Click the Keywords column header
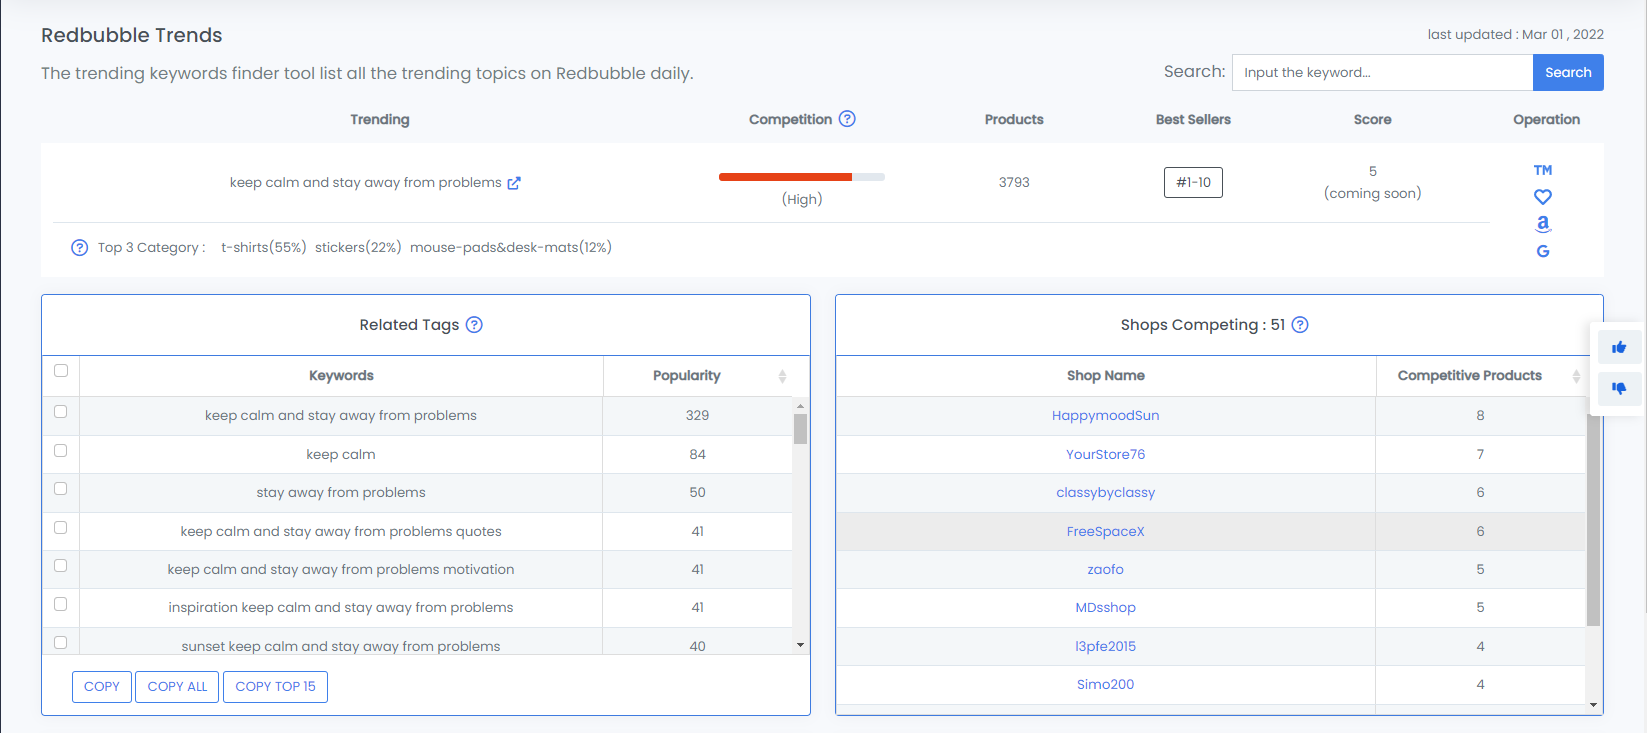Image resolution: width=1647 pixels, height=733 pixels. [x=341, y=376]
